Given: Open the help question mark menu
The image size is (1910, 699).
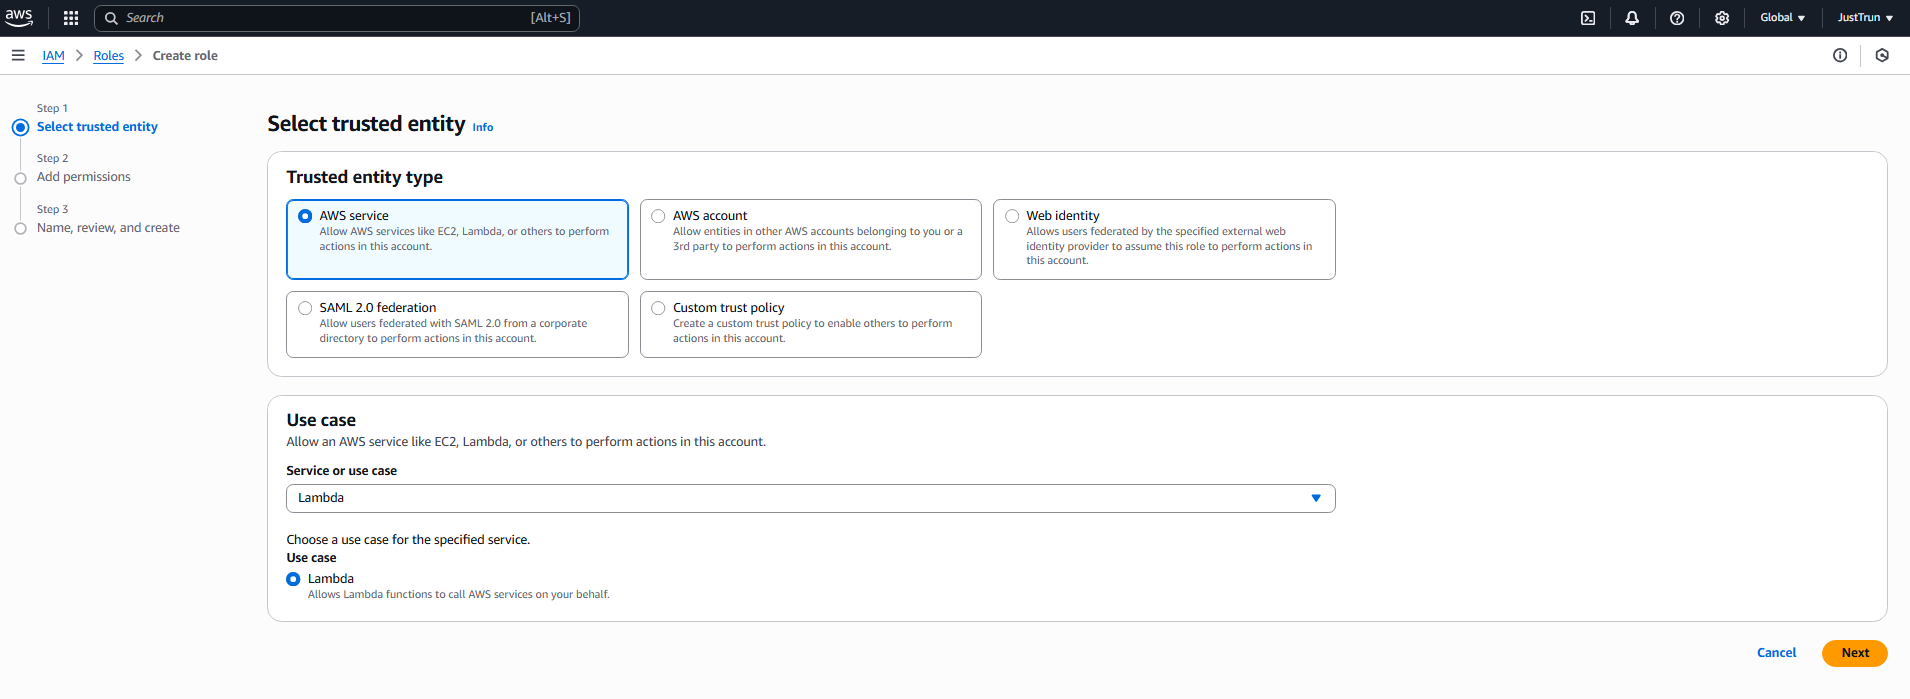Looking at the screenshot, I should coord(1677,18).
